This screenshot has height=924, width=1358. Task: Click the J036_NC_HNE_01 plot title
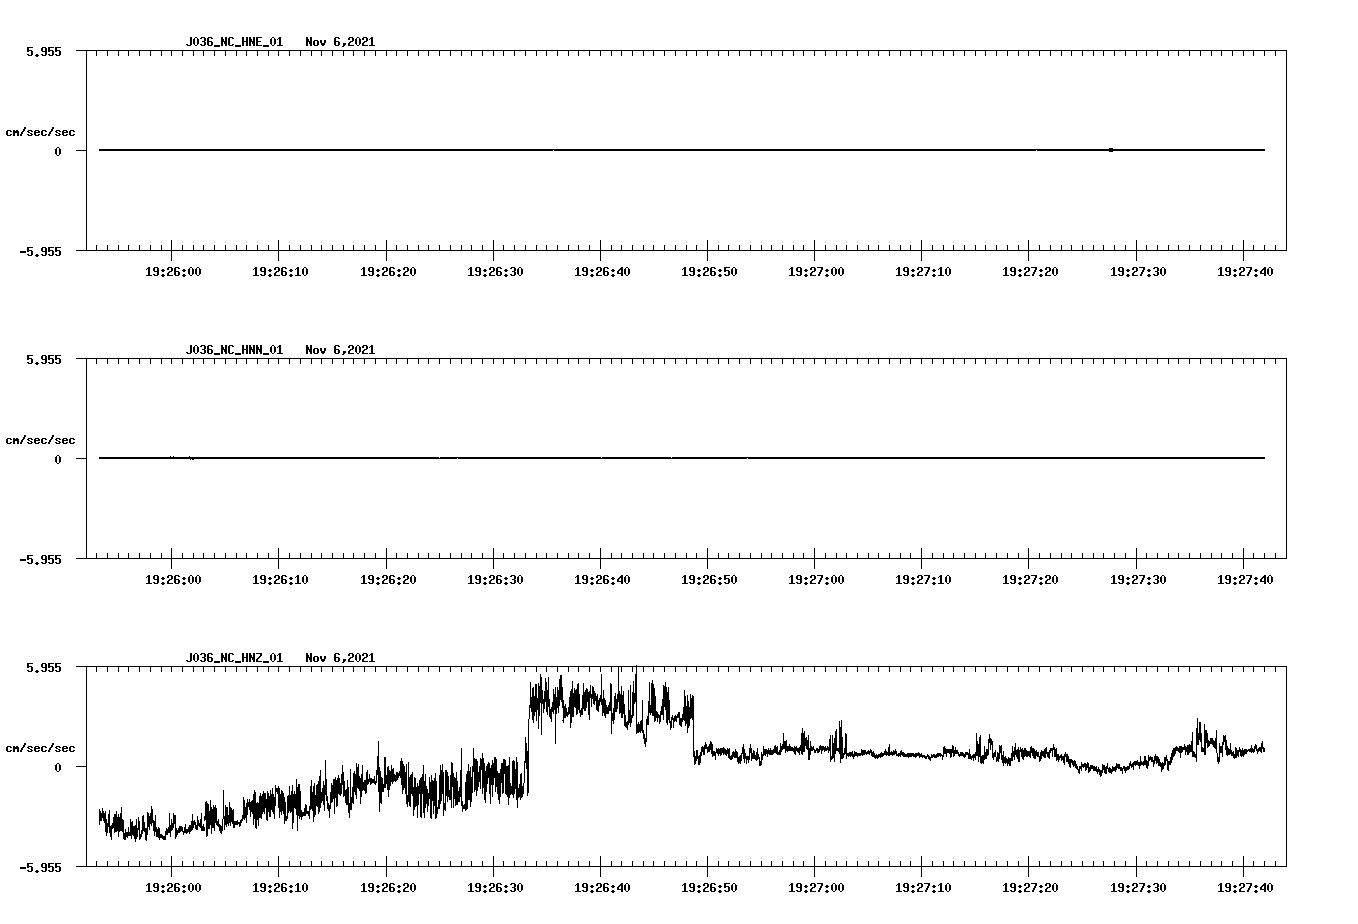234,42
